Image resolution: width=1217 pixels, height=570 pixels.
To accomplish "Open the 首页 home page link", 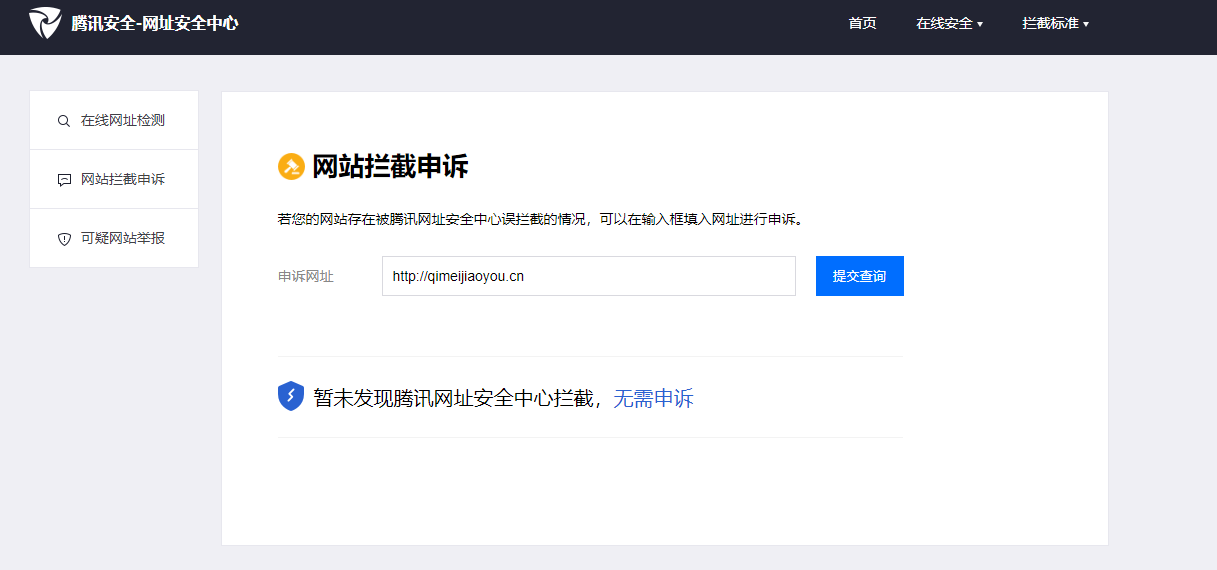I will coord(862,23).
